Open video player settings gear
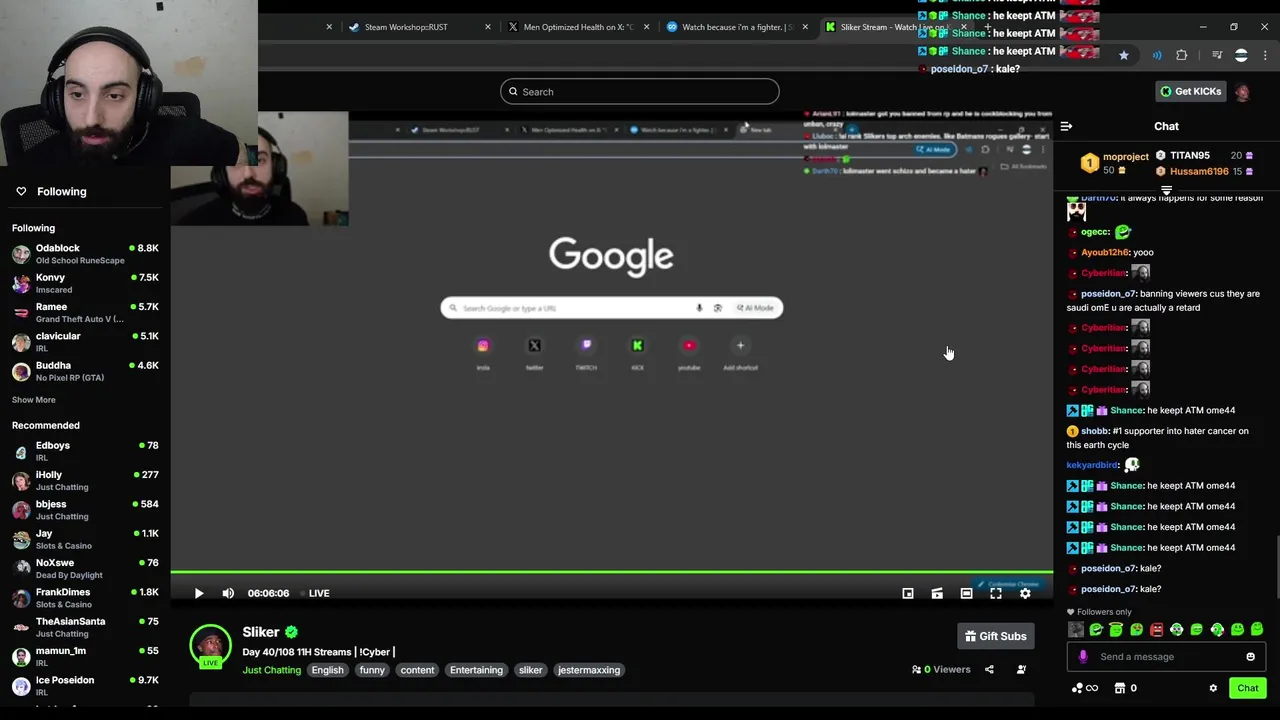 (1025, 593)
